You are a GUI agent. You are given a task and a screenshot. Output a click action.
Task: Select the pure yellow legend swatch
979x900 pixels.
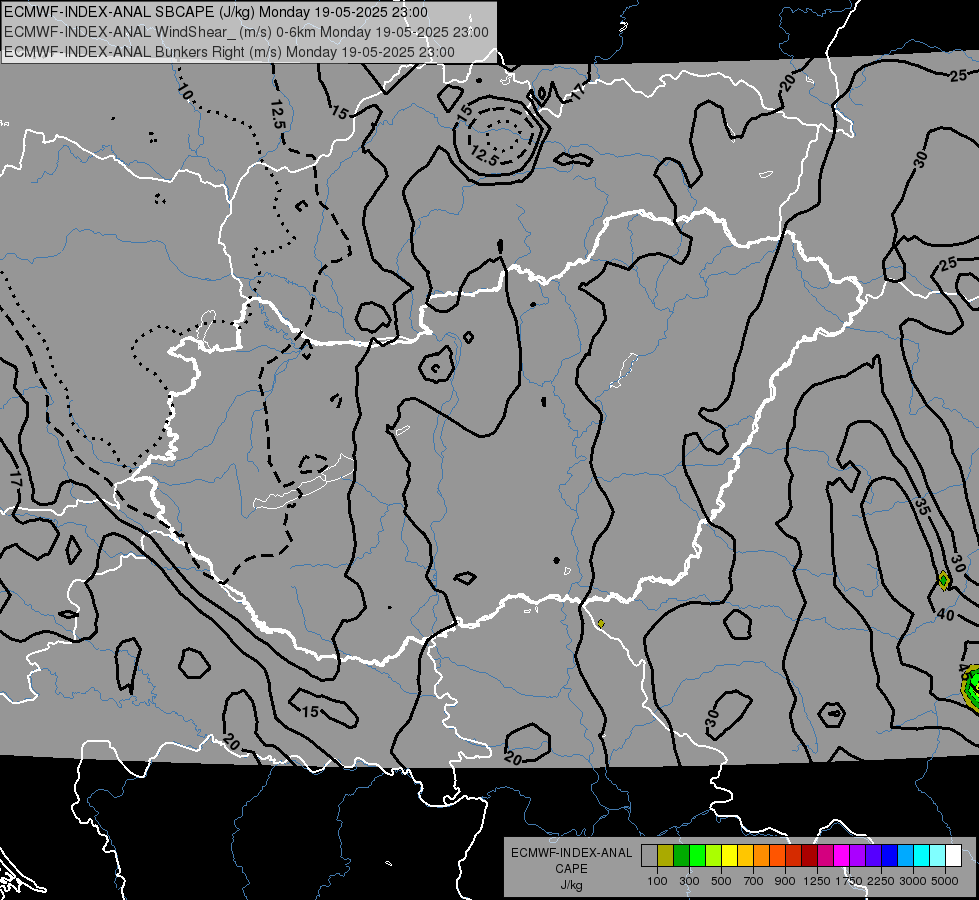729,855
